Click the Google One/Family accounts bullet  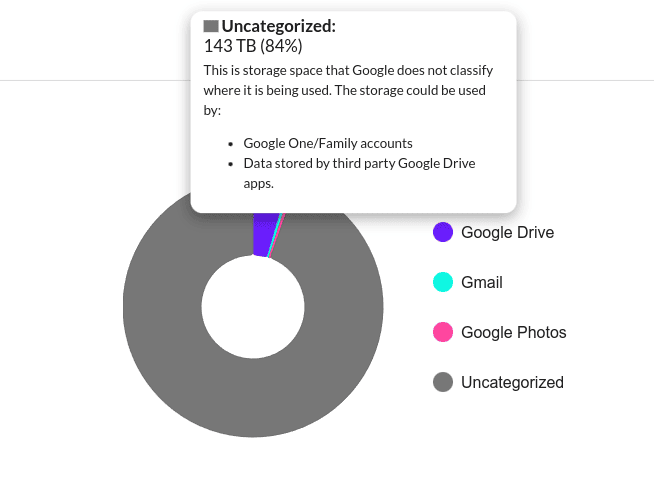pos(328,143)
